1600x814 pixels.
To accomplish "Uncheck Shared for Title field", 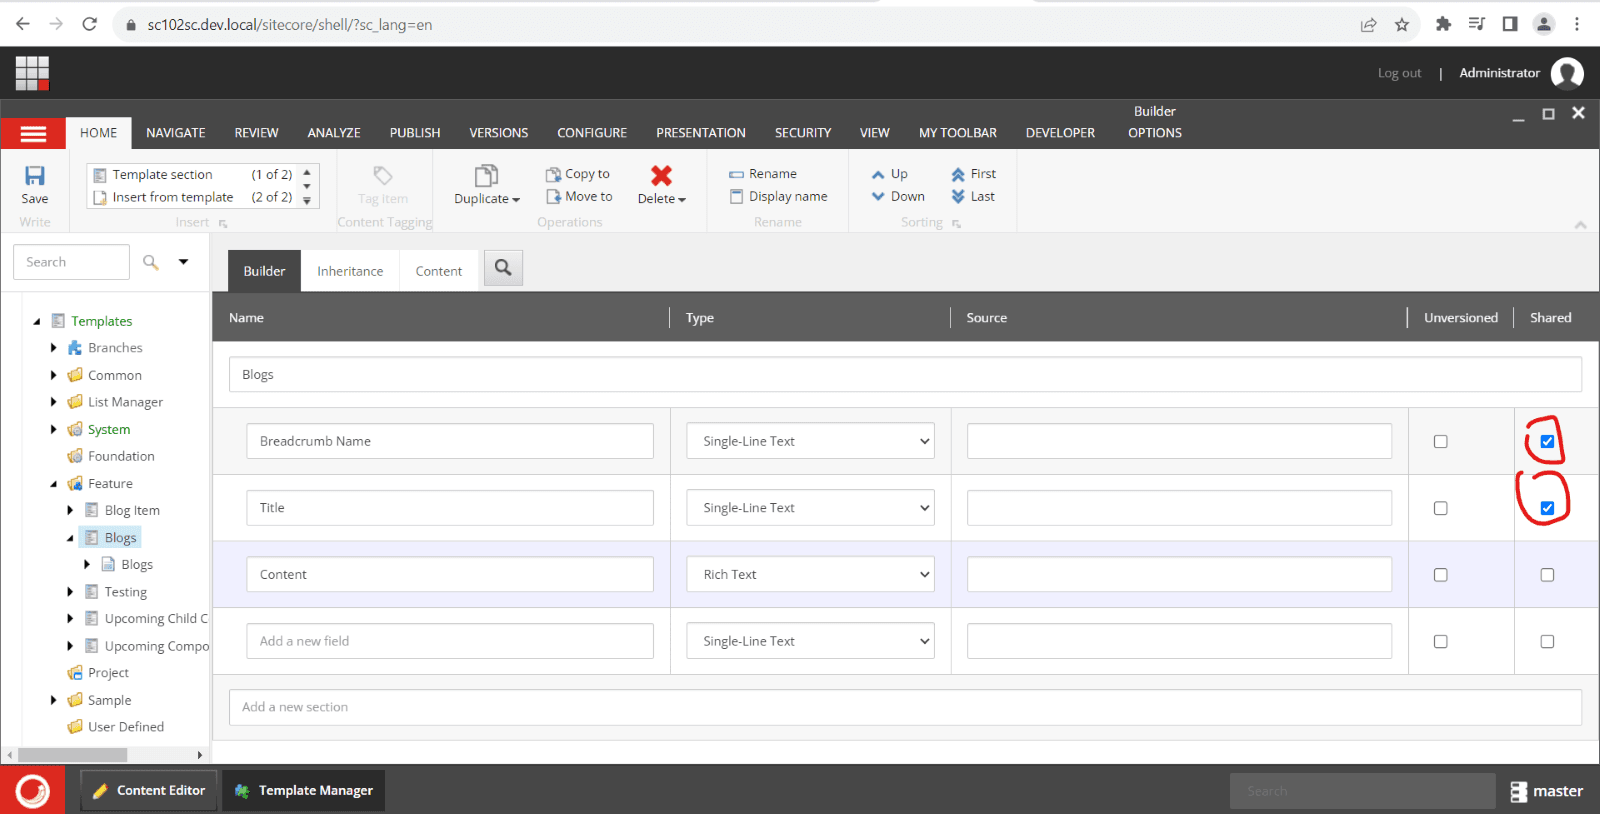I will coord(1547,508).
